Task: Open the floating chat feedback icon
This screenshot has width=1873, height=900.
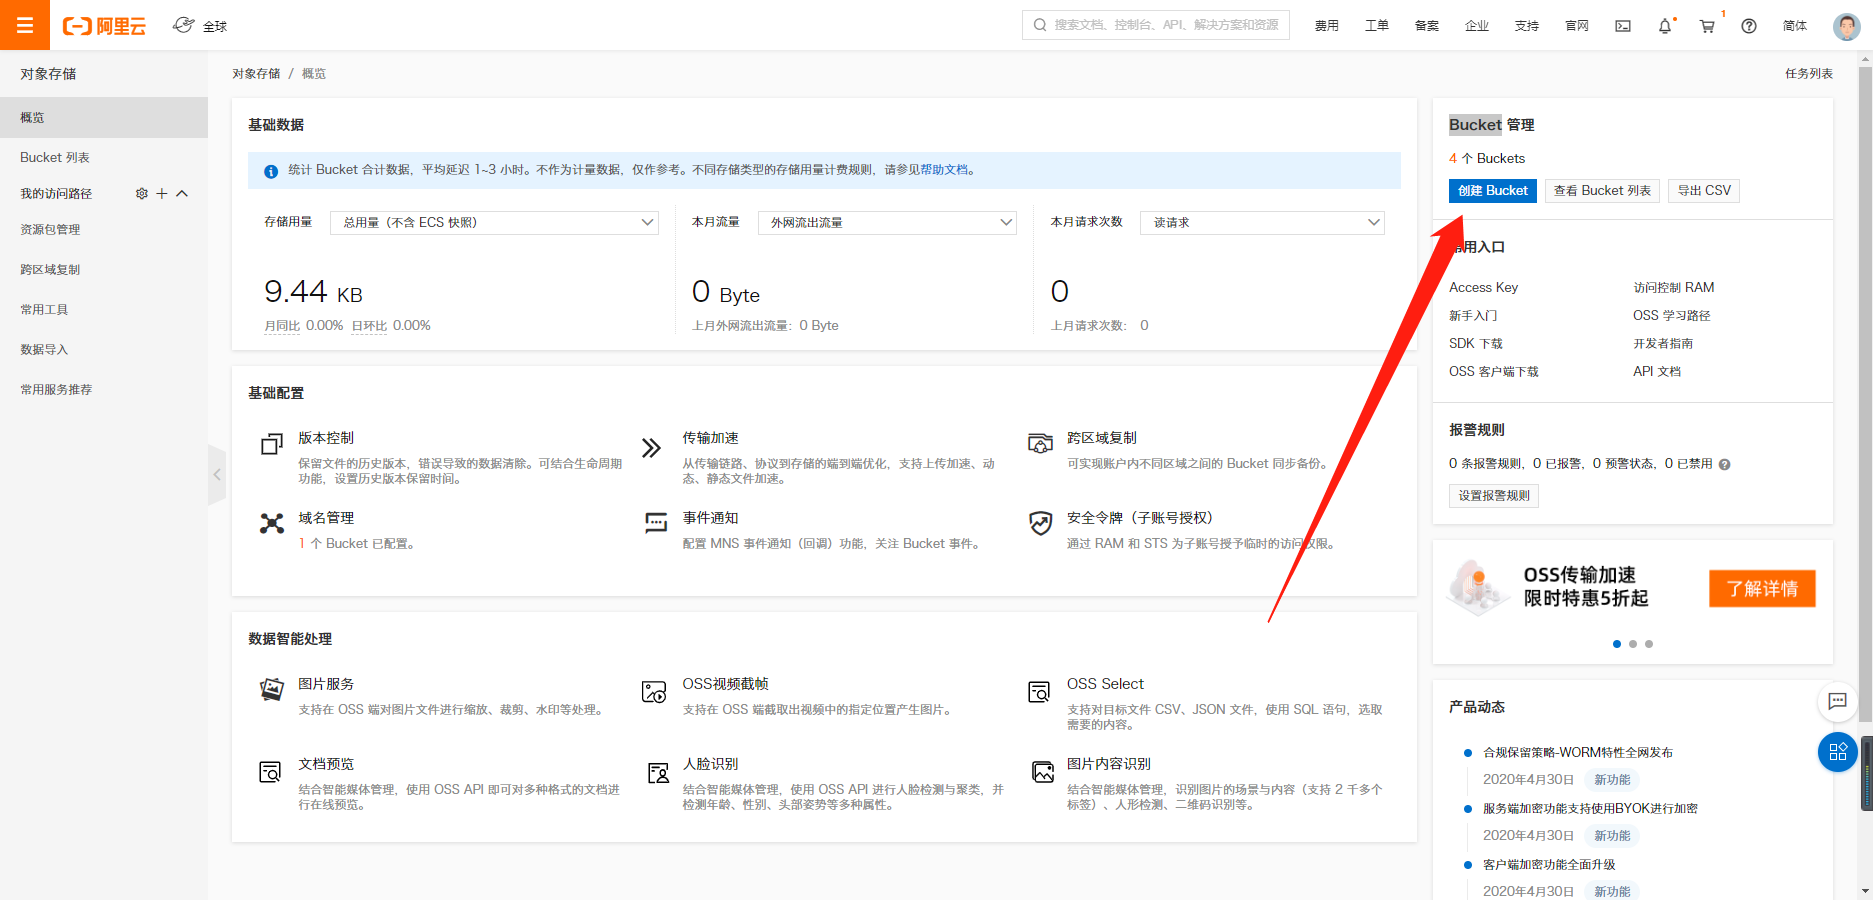Action: point(1837,701)
